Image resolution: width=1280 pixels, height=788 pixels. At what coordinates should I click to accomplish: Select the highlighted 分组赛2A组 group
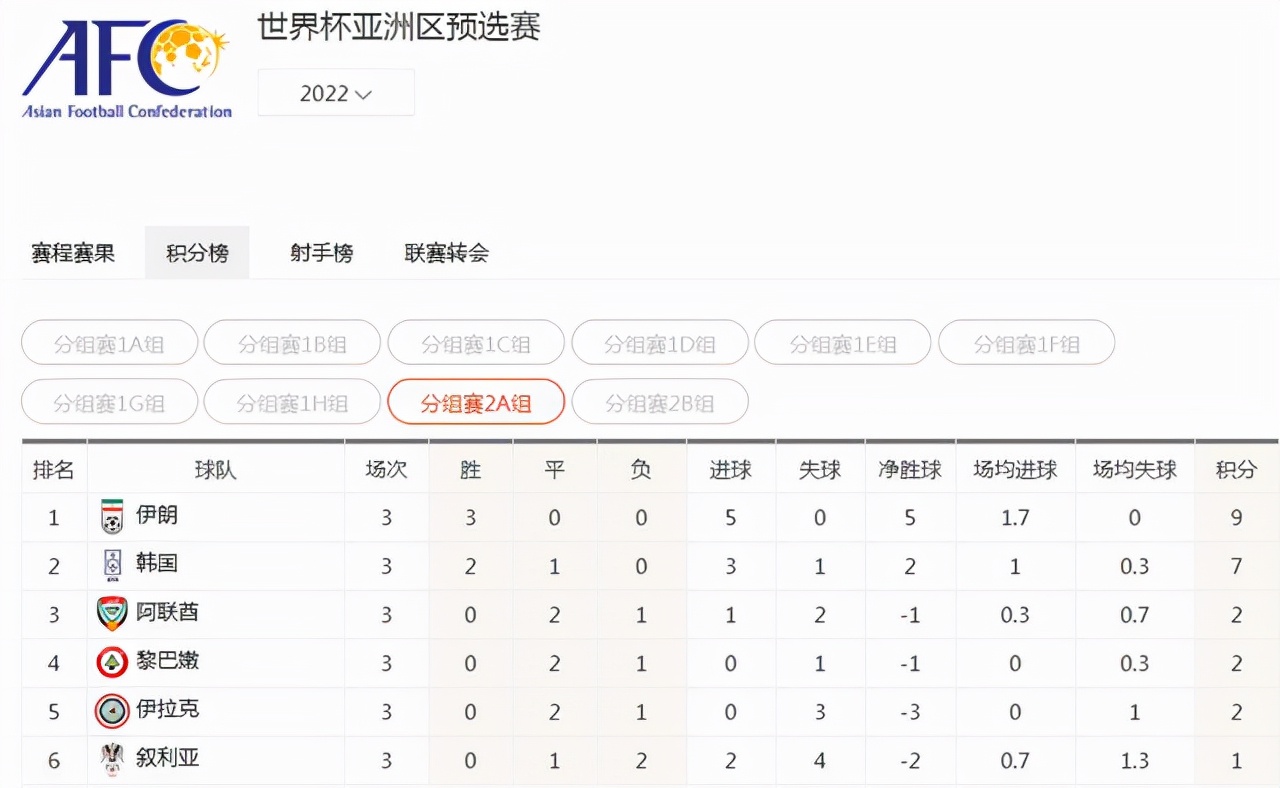[476, 403]
